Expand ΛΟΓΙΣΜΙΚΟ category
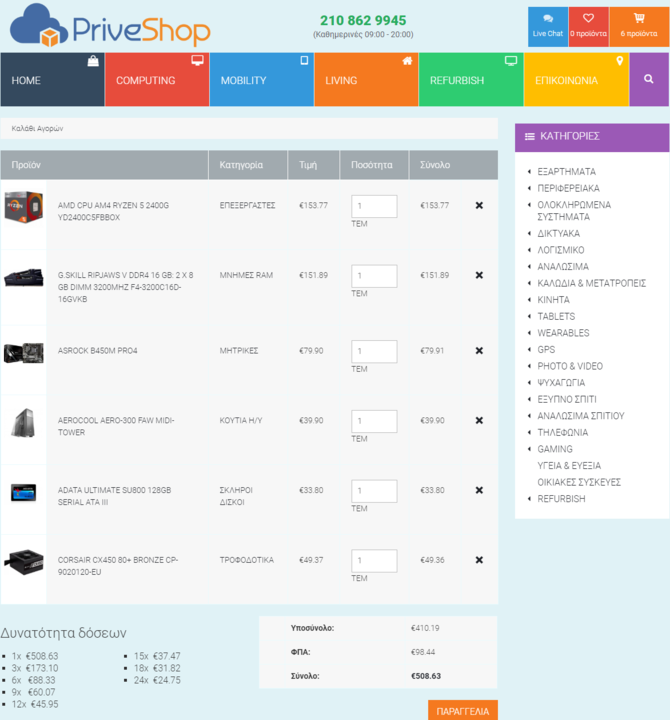Image resolution: width=670 pixels, height=720 pixels. click(561, 250)
